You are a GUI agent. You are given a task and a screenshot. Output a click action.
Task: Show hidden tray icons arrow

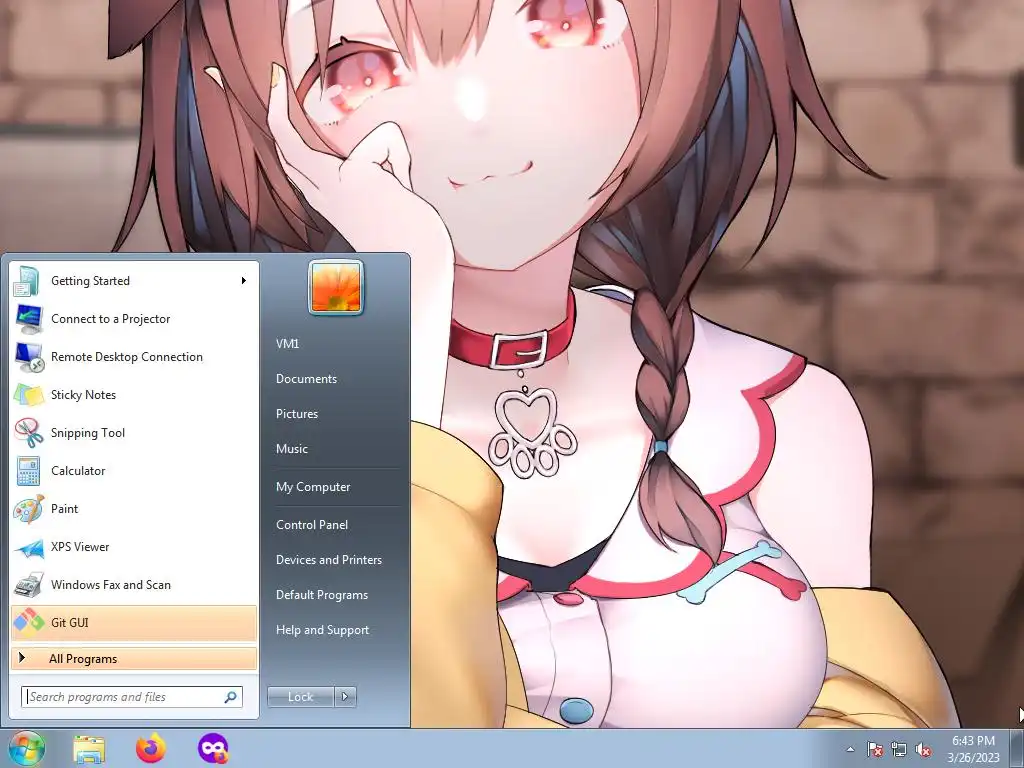click(850, 750)
